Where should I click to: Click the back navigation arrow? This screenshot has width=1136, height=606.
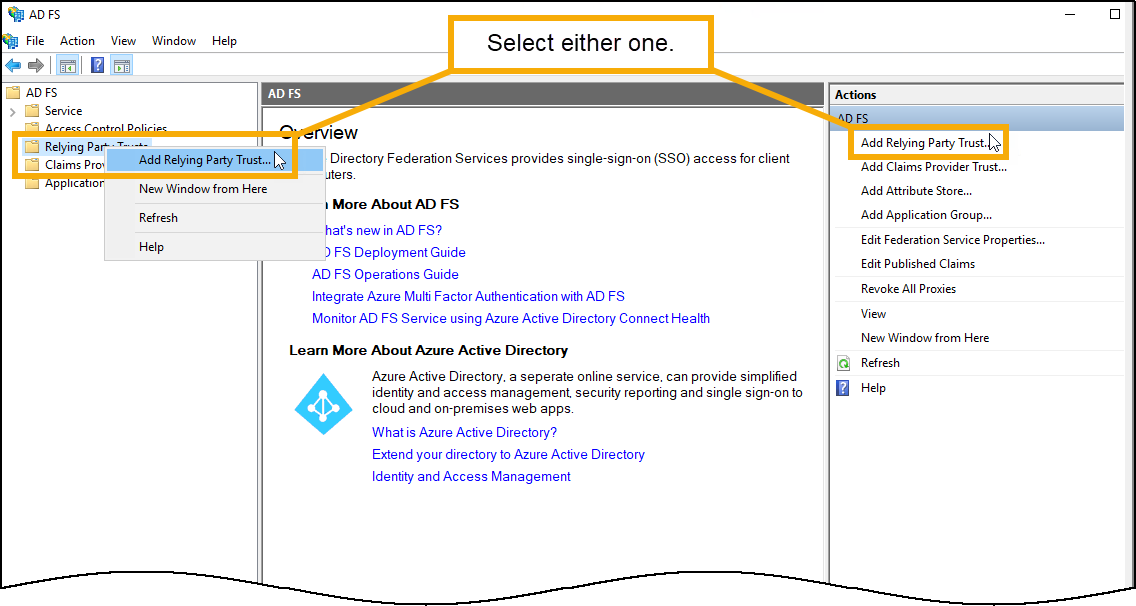pyautogui.click(x=12, y=65)
